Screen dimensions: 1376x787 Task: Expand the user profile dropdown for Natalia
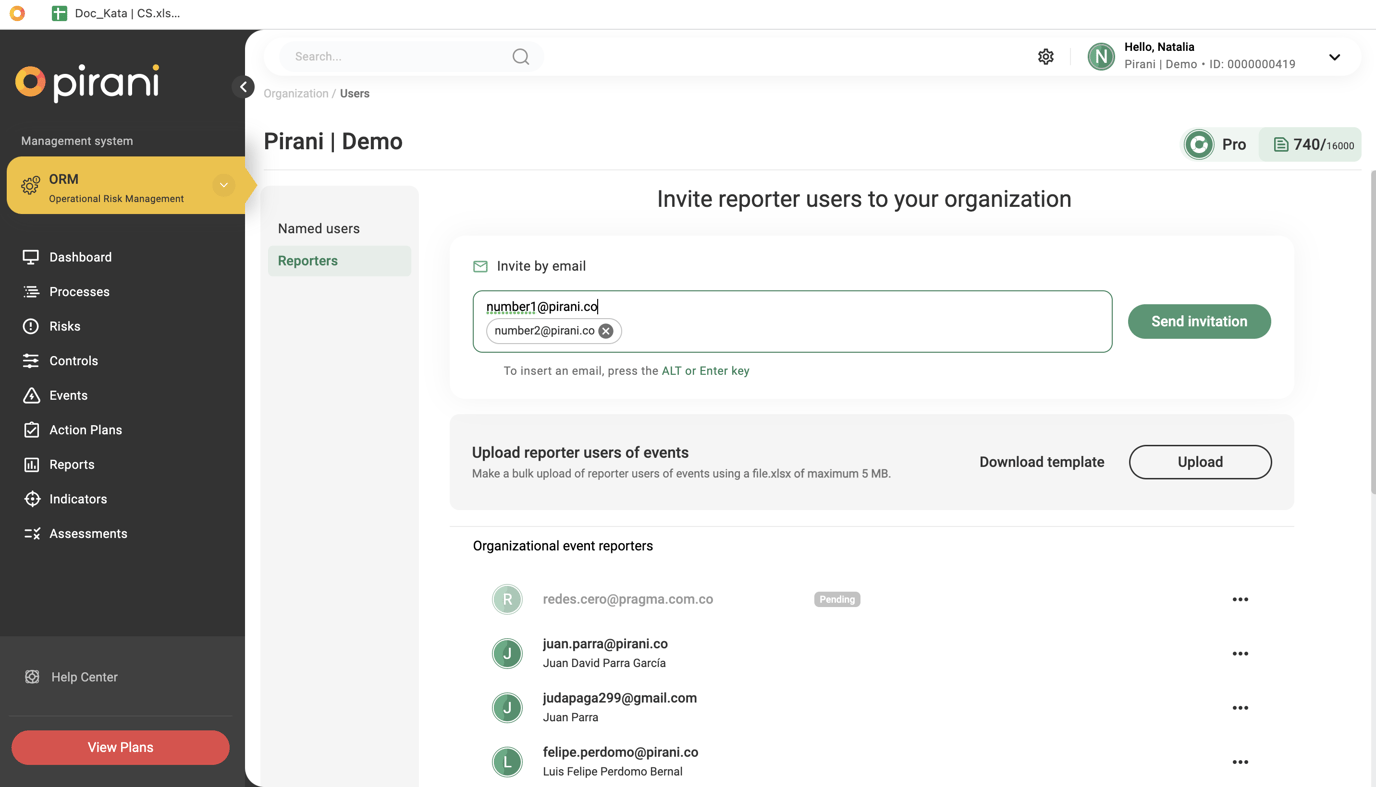(x=1334, y=57)
